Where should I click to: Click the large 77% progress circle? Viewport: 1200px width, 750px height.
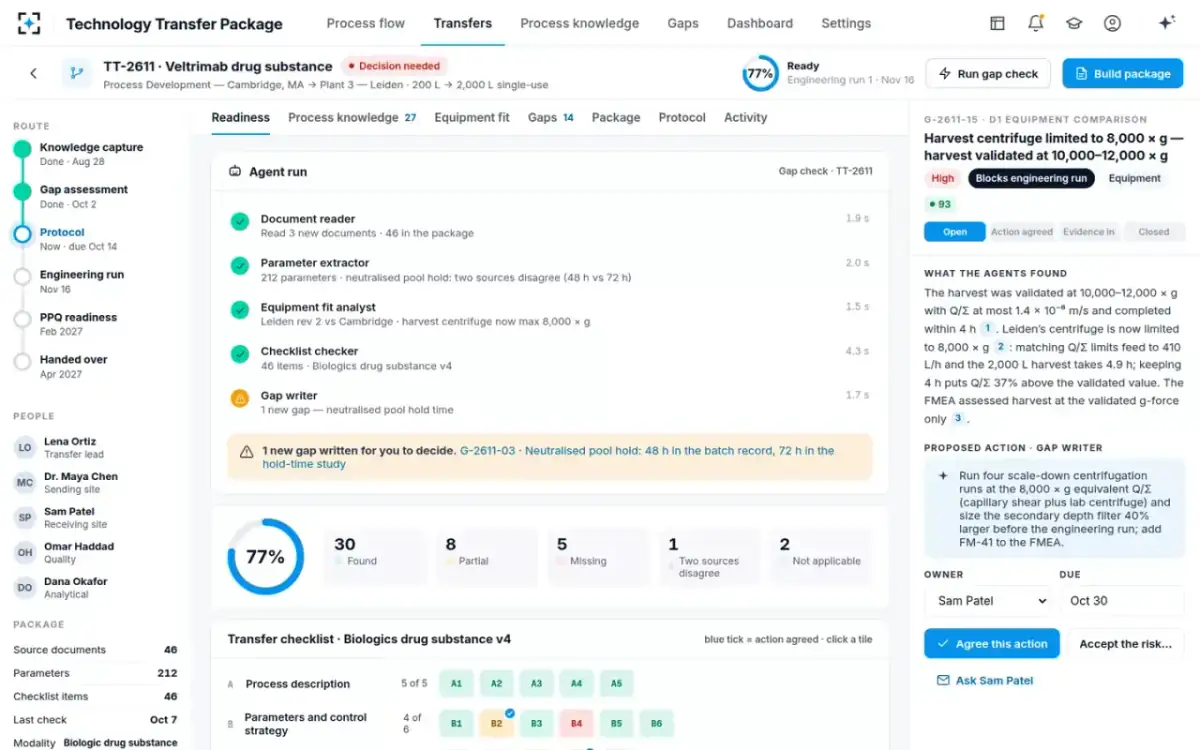(x=265, y=557)
